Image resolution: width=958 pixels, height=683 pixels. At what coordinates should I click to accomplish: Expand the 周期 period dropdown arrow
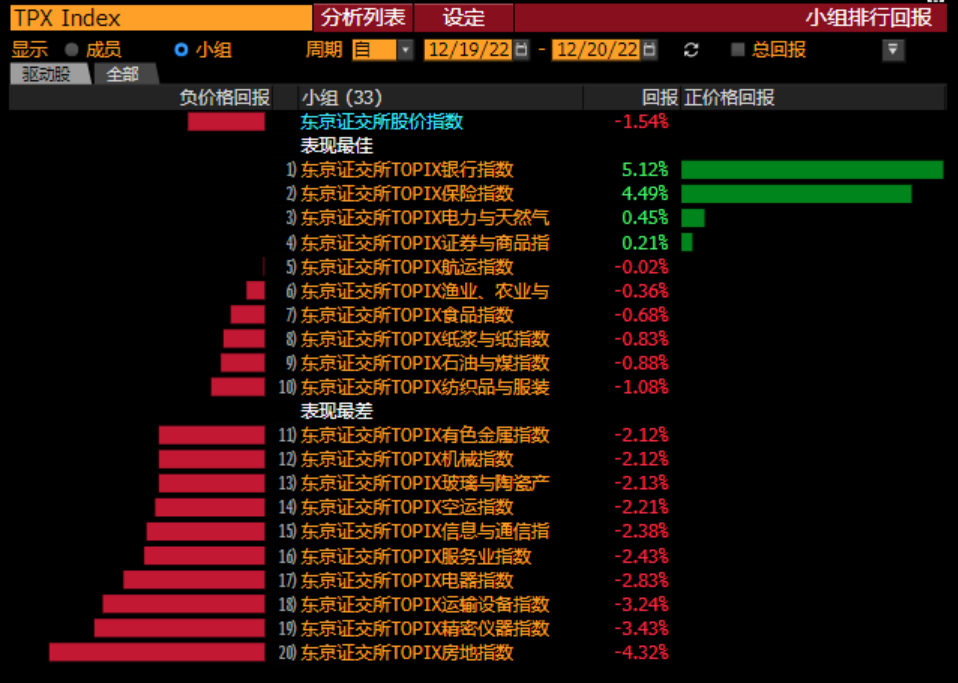pyautogui.click(x=405, y=50)
